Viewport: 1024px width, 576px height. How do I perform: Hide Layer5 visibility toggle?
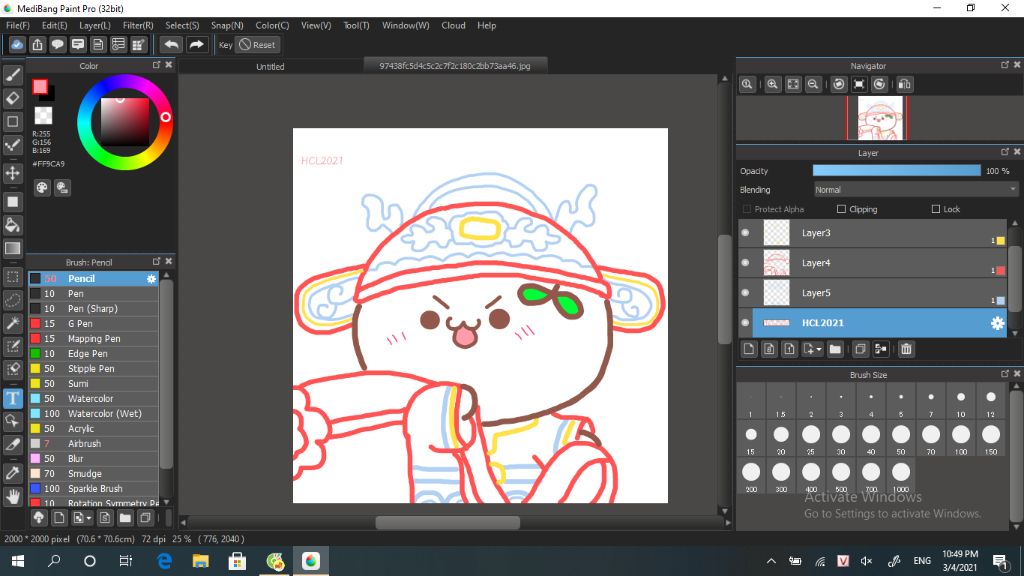coord(745,293)
